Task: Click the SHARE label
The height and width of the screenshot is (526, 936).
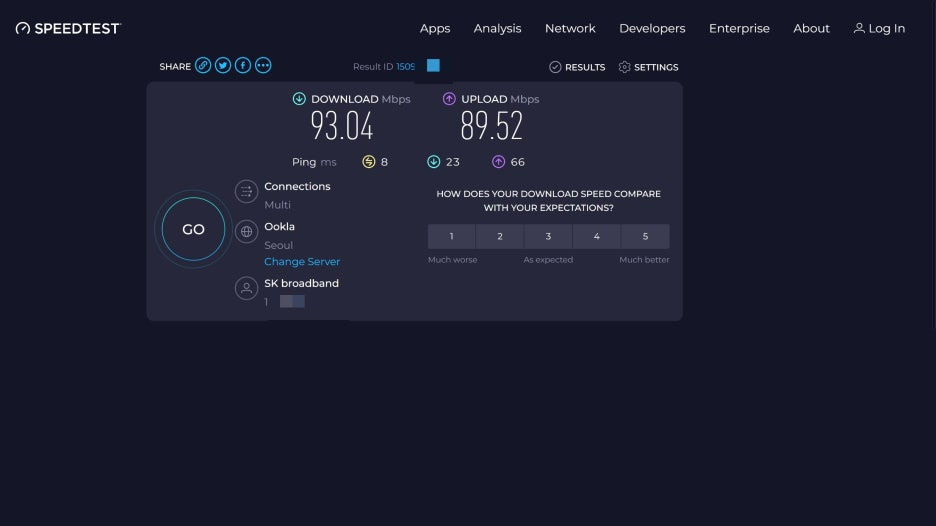Action: (x=175, y=66)
